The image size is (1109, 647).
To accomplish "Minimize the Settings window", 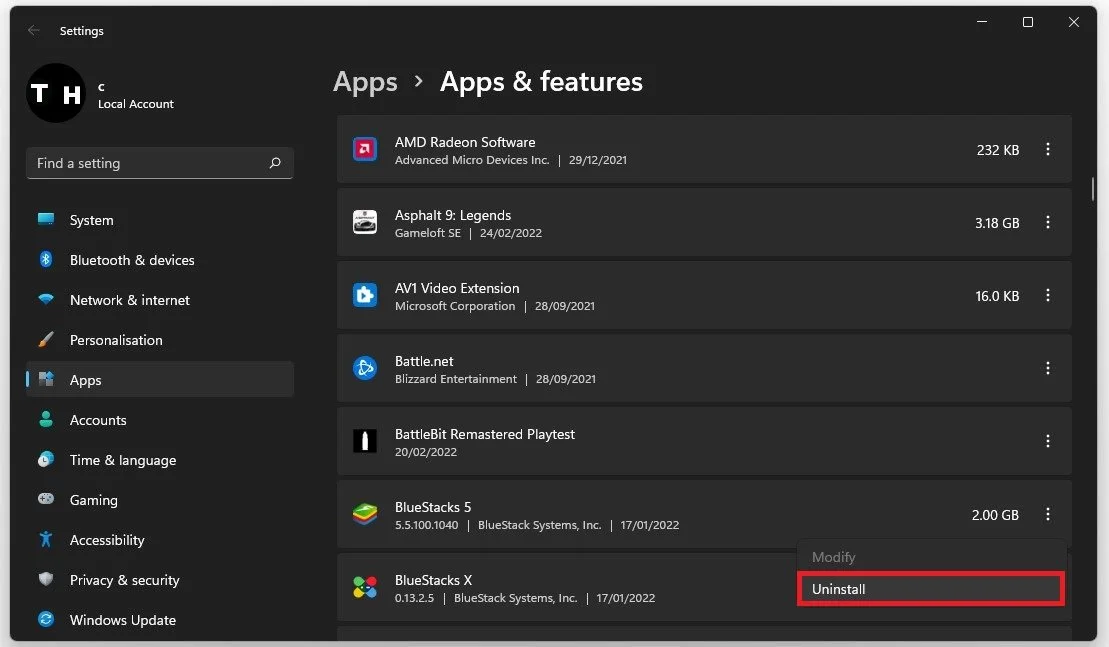I will pyautogui.click(x=982, y=22).
